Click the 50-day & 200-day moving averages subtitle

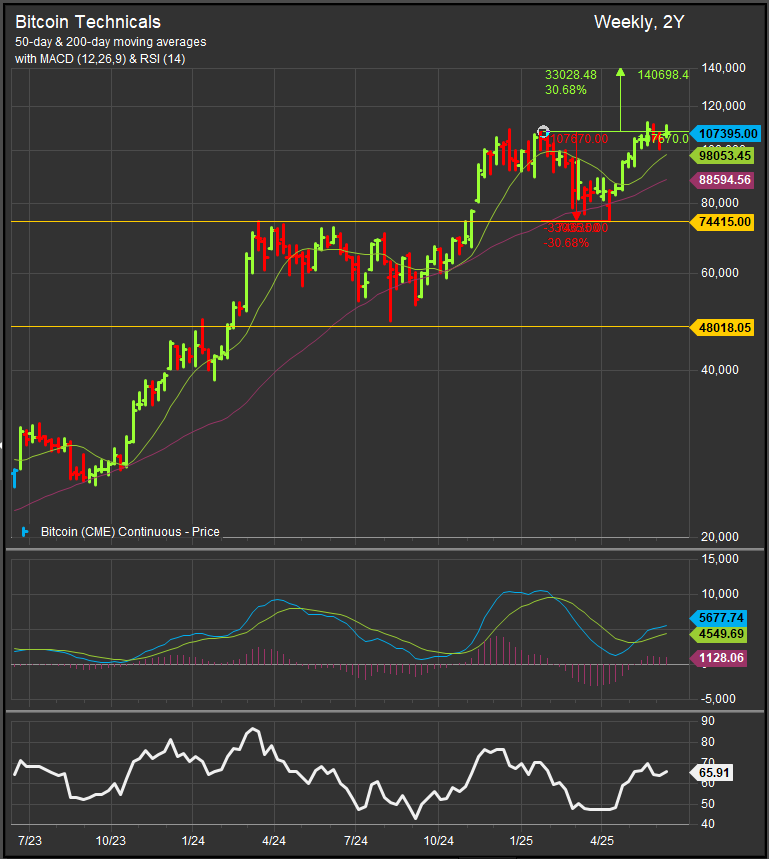111,42
